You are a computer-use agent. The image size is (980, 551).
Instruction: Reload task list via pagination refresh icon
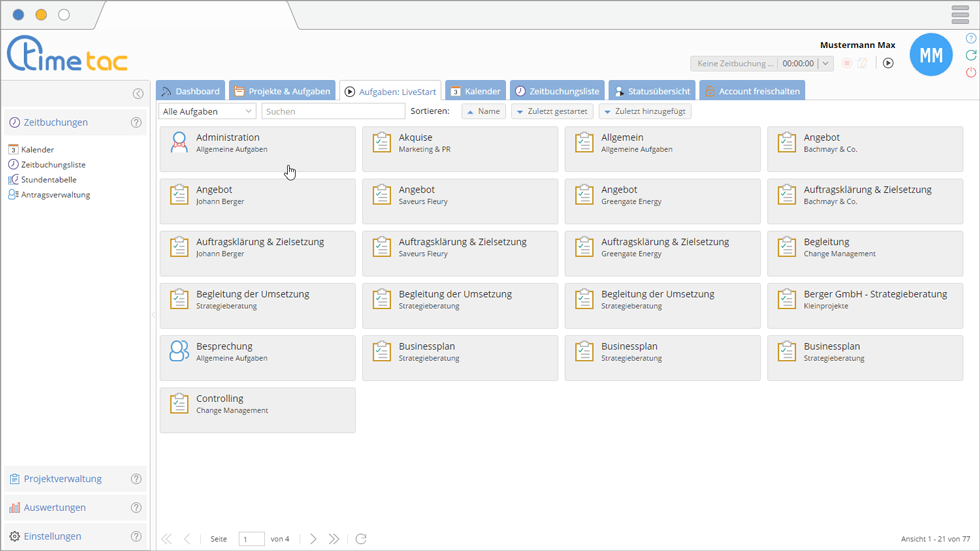[361, 539]
